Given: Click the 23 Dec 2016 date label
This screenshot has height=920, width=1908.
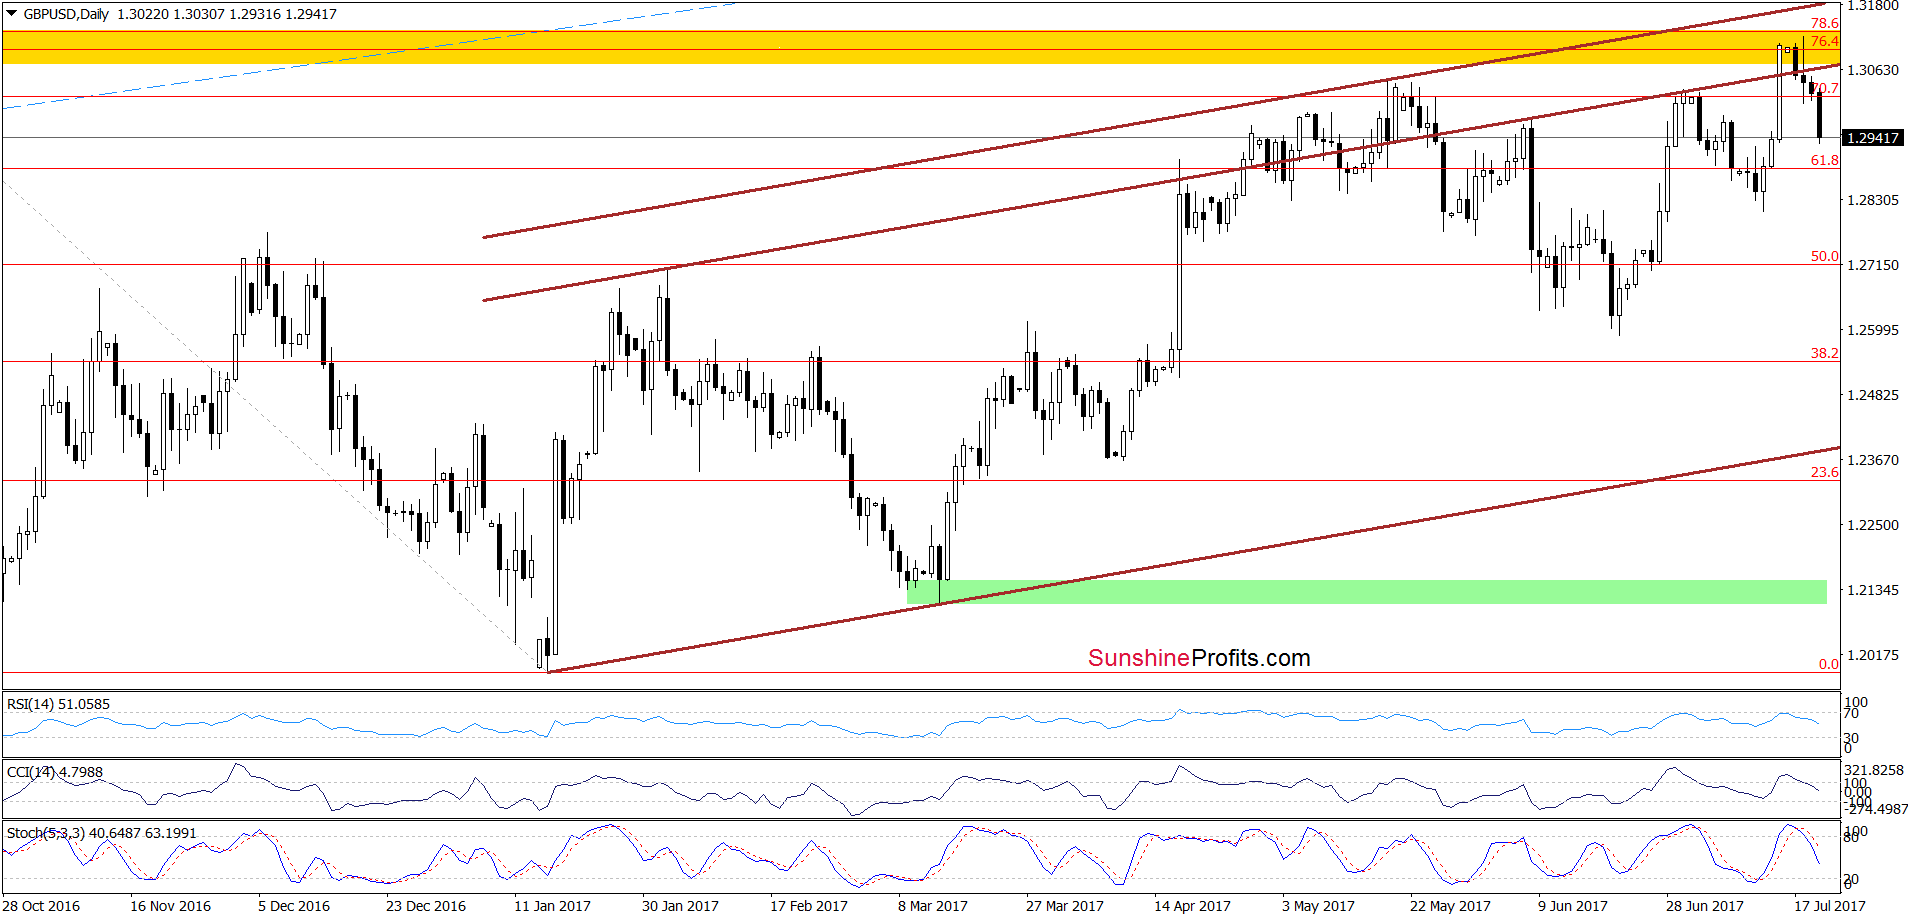Looking at the screenshot, I should click(426, 906).
